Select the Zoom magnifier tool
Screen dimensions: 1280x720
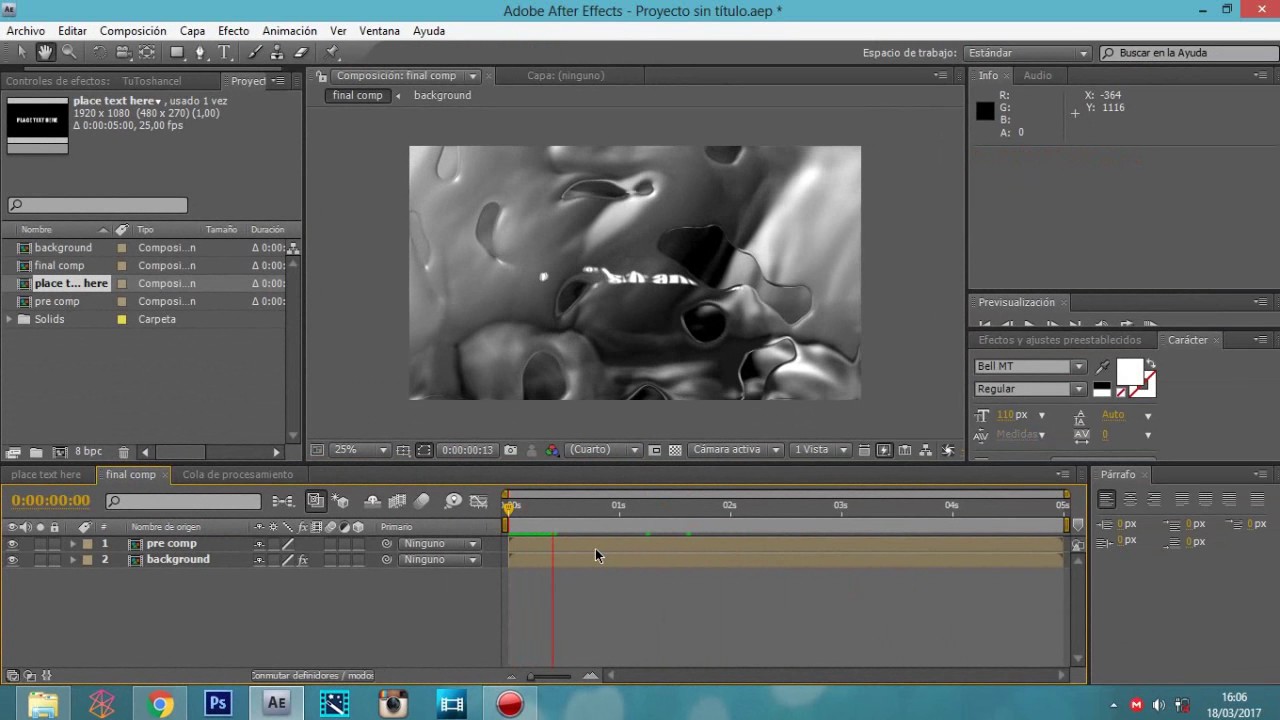[69, 52]
